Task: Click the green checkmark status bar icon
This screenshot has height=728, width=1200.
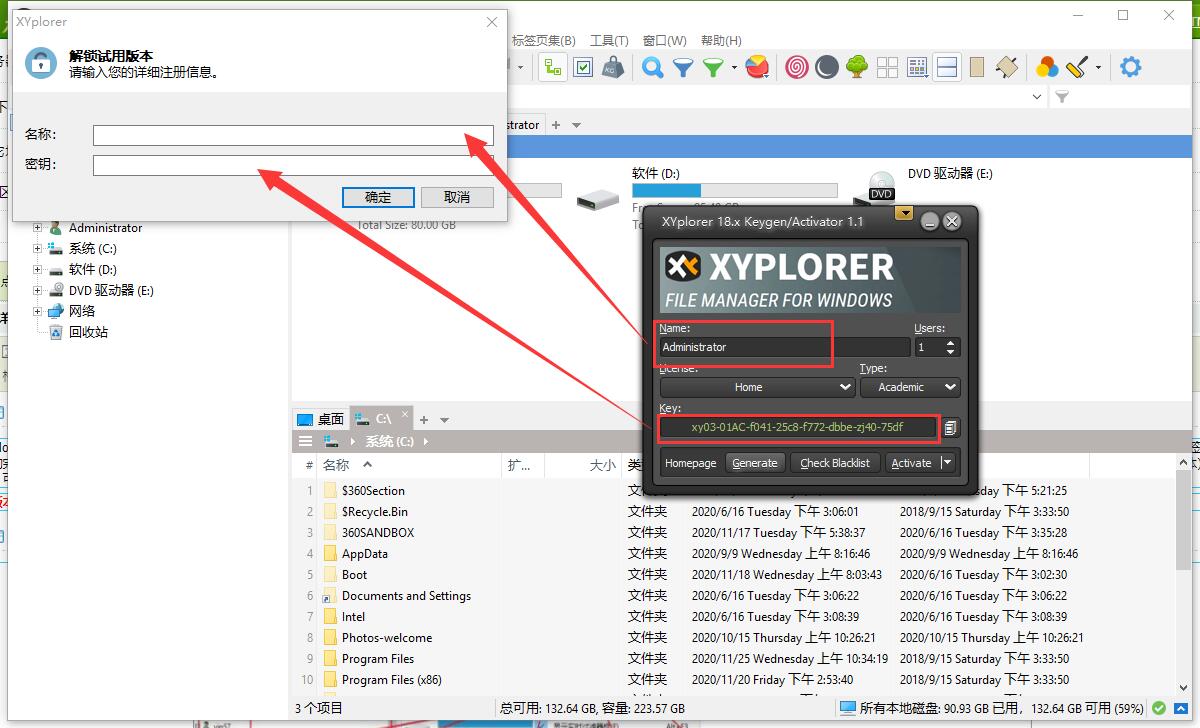Action: pos(1159,708)
